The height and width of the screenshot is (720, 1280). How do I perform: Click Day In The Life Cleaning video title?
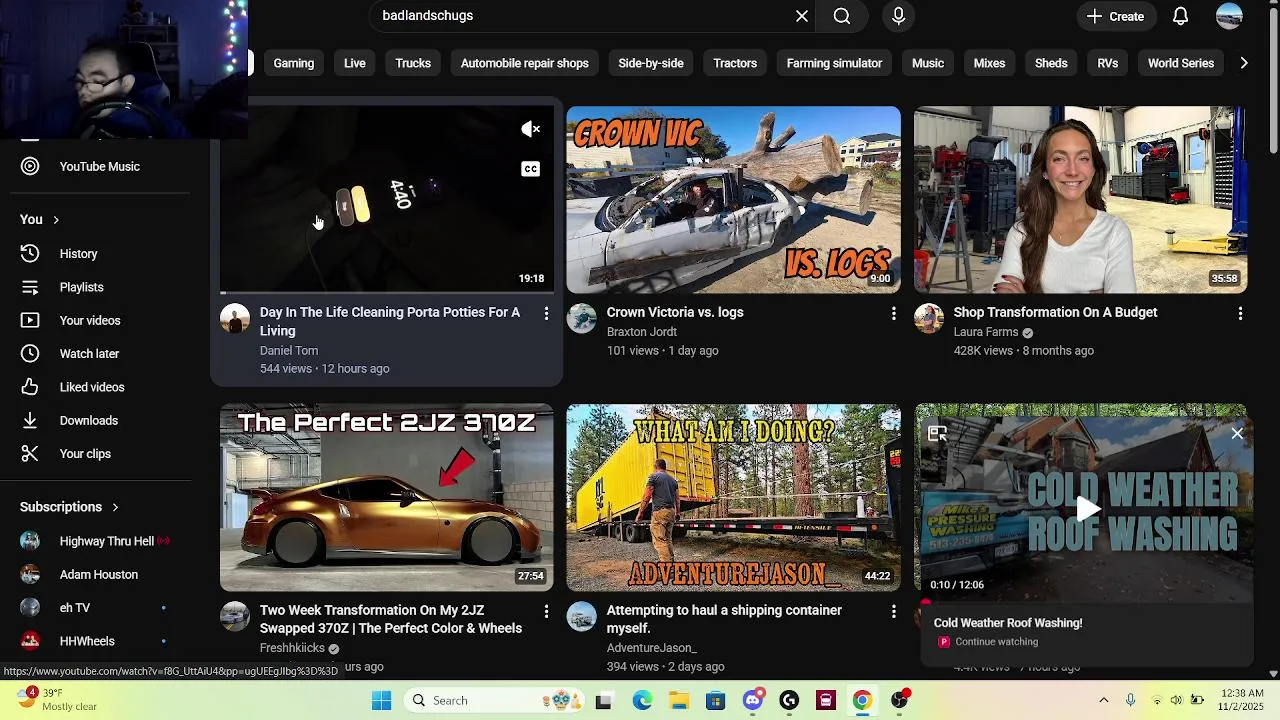390,322
